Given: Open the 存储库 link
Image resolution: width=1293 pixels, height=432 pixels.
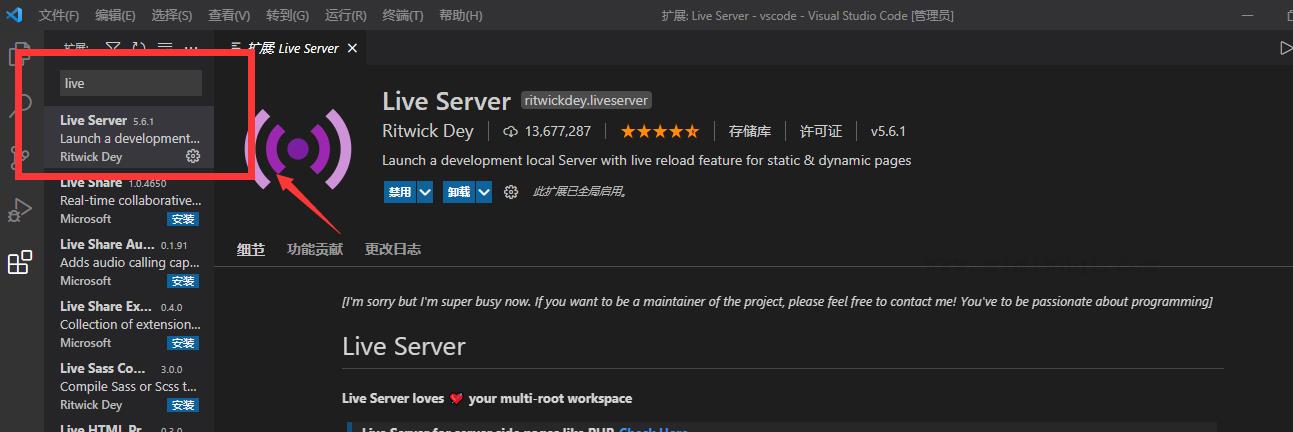Looking at the screenshot, I should [750, 131].
